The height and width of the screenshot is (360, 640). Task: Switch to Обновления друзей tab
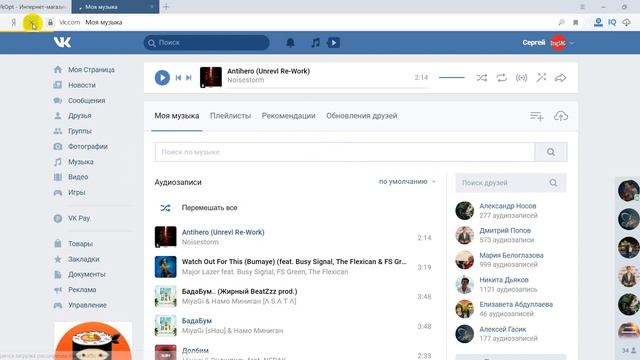[362, 116]
